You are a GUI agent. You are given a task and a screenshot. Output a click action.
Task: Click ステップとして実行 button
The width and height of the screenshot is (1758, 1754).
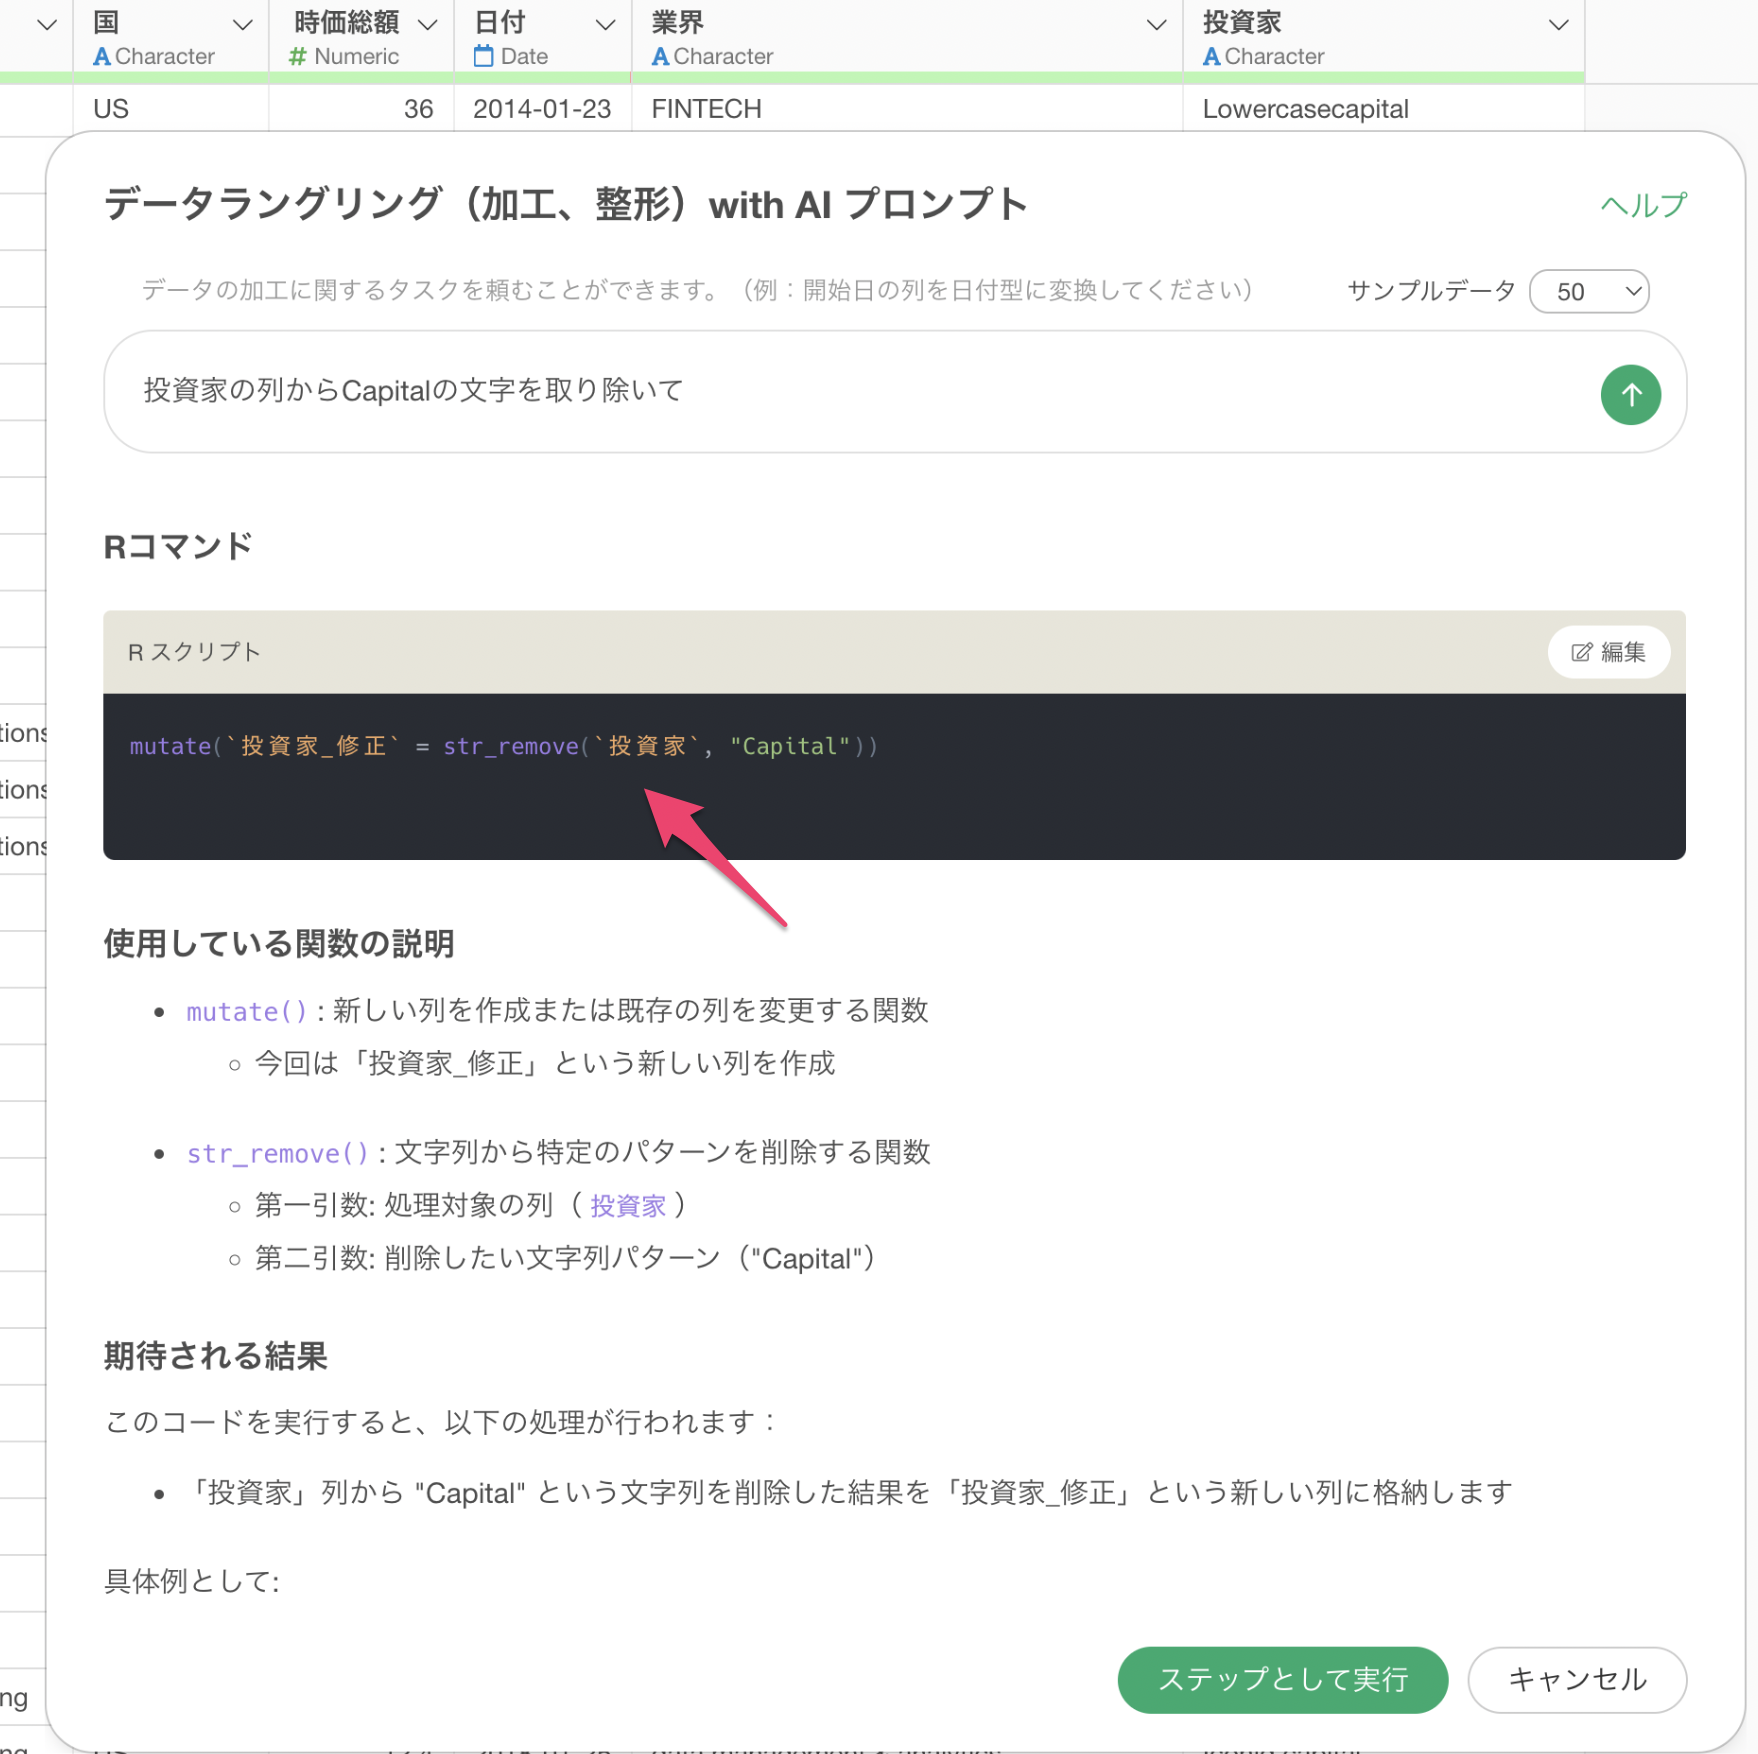pyautogui.click(x=1282, y=1678)
